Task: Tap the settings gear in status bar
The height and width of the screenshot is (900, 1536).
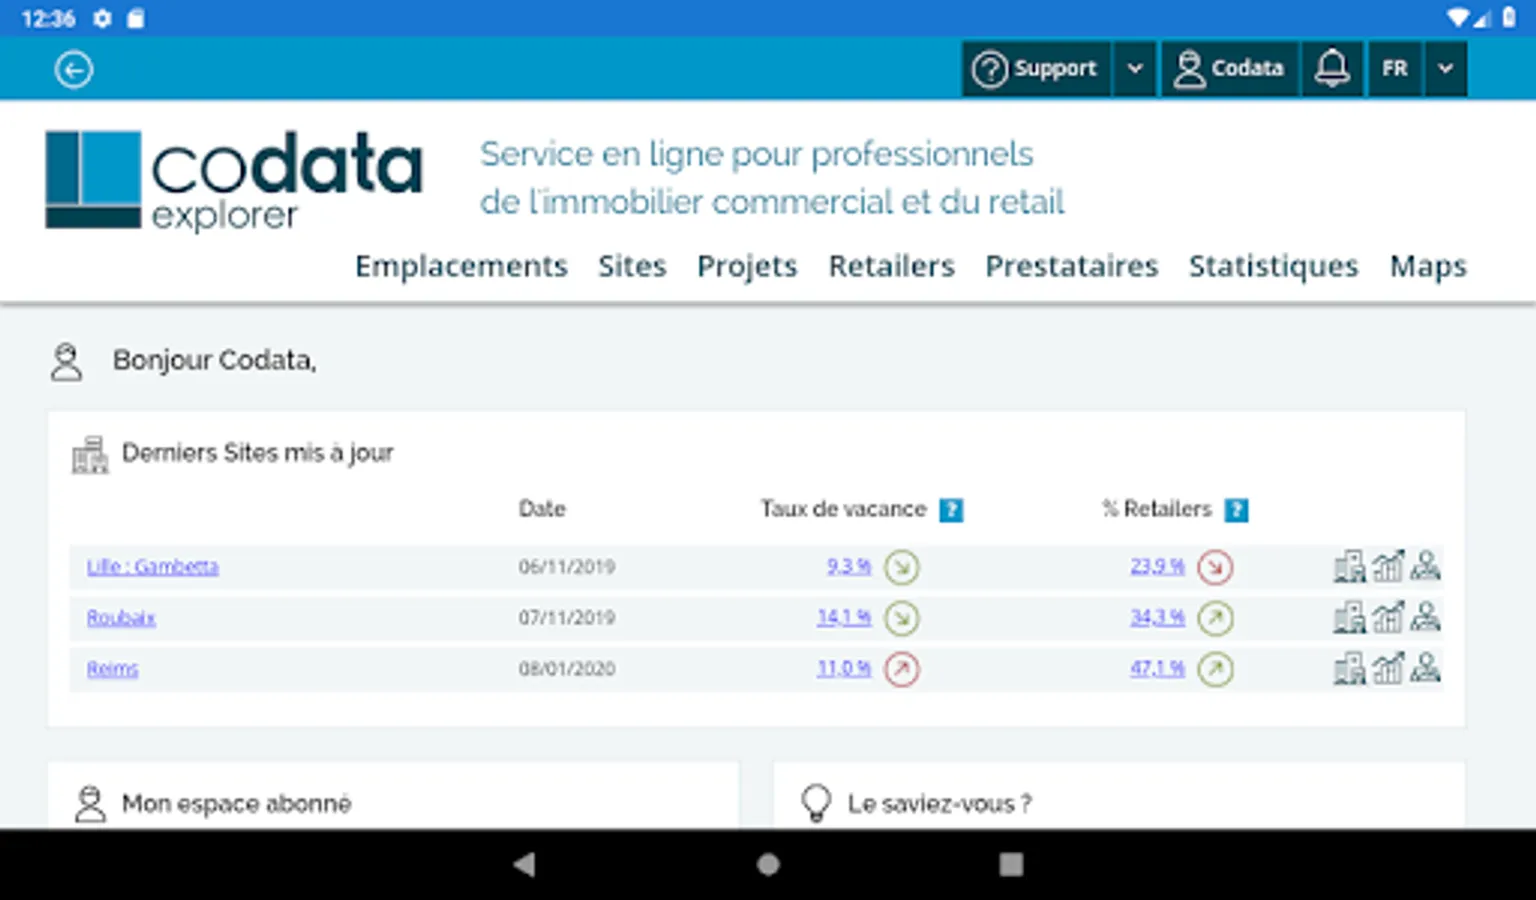Action: (x=102, y=18)
